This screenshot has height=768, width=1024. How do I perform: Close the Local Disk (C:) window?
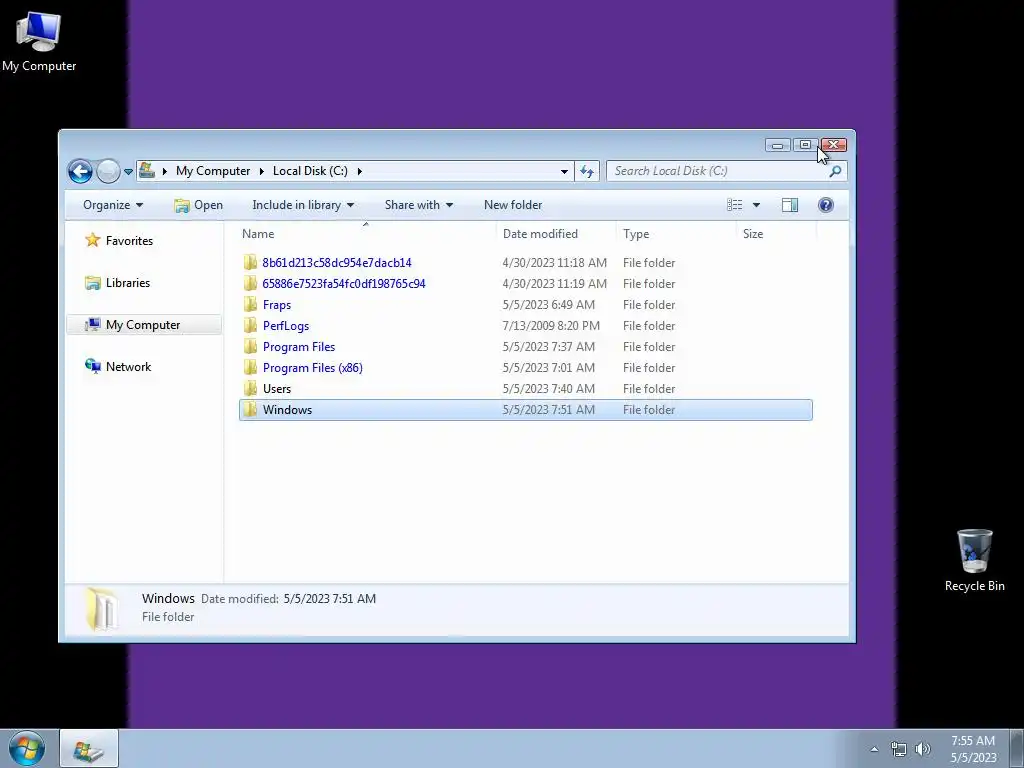pos(833,145)
